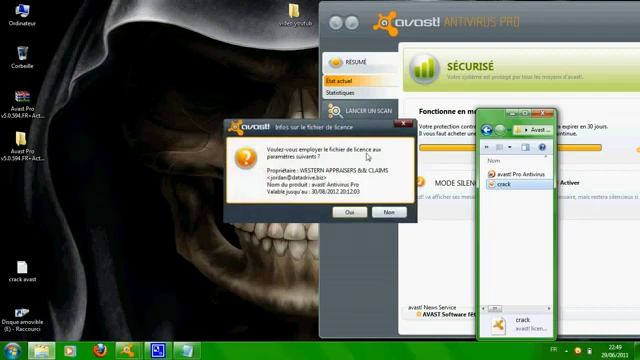The width and height of the screenshot is (640, 360).
Task: Click the avast back navigation round button
Action: point(336,22)
